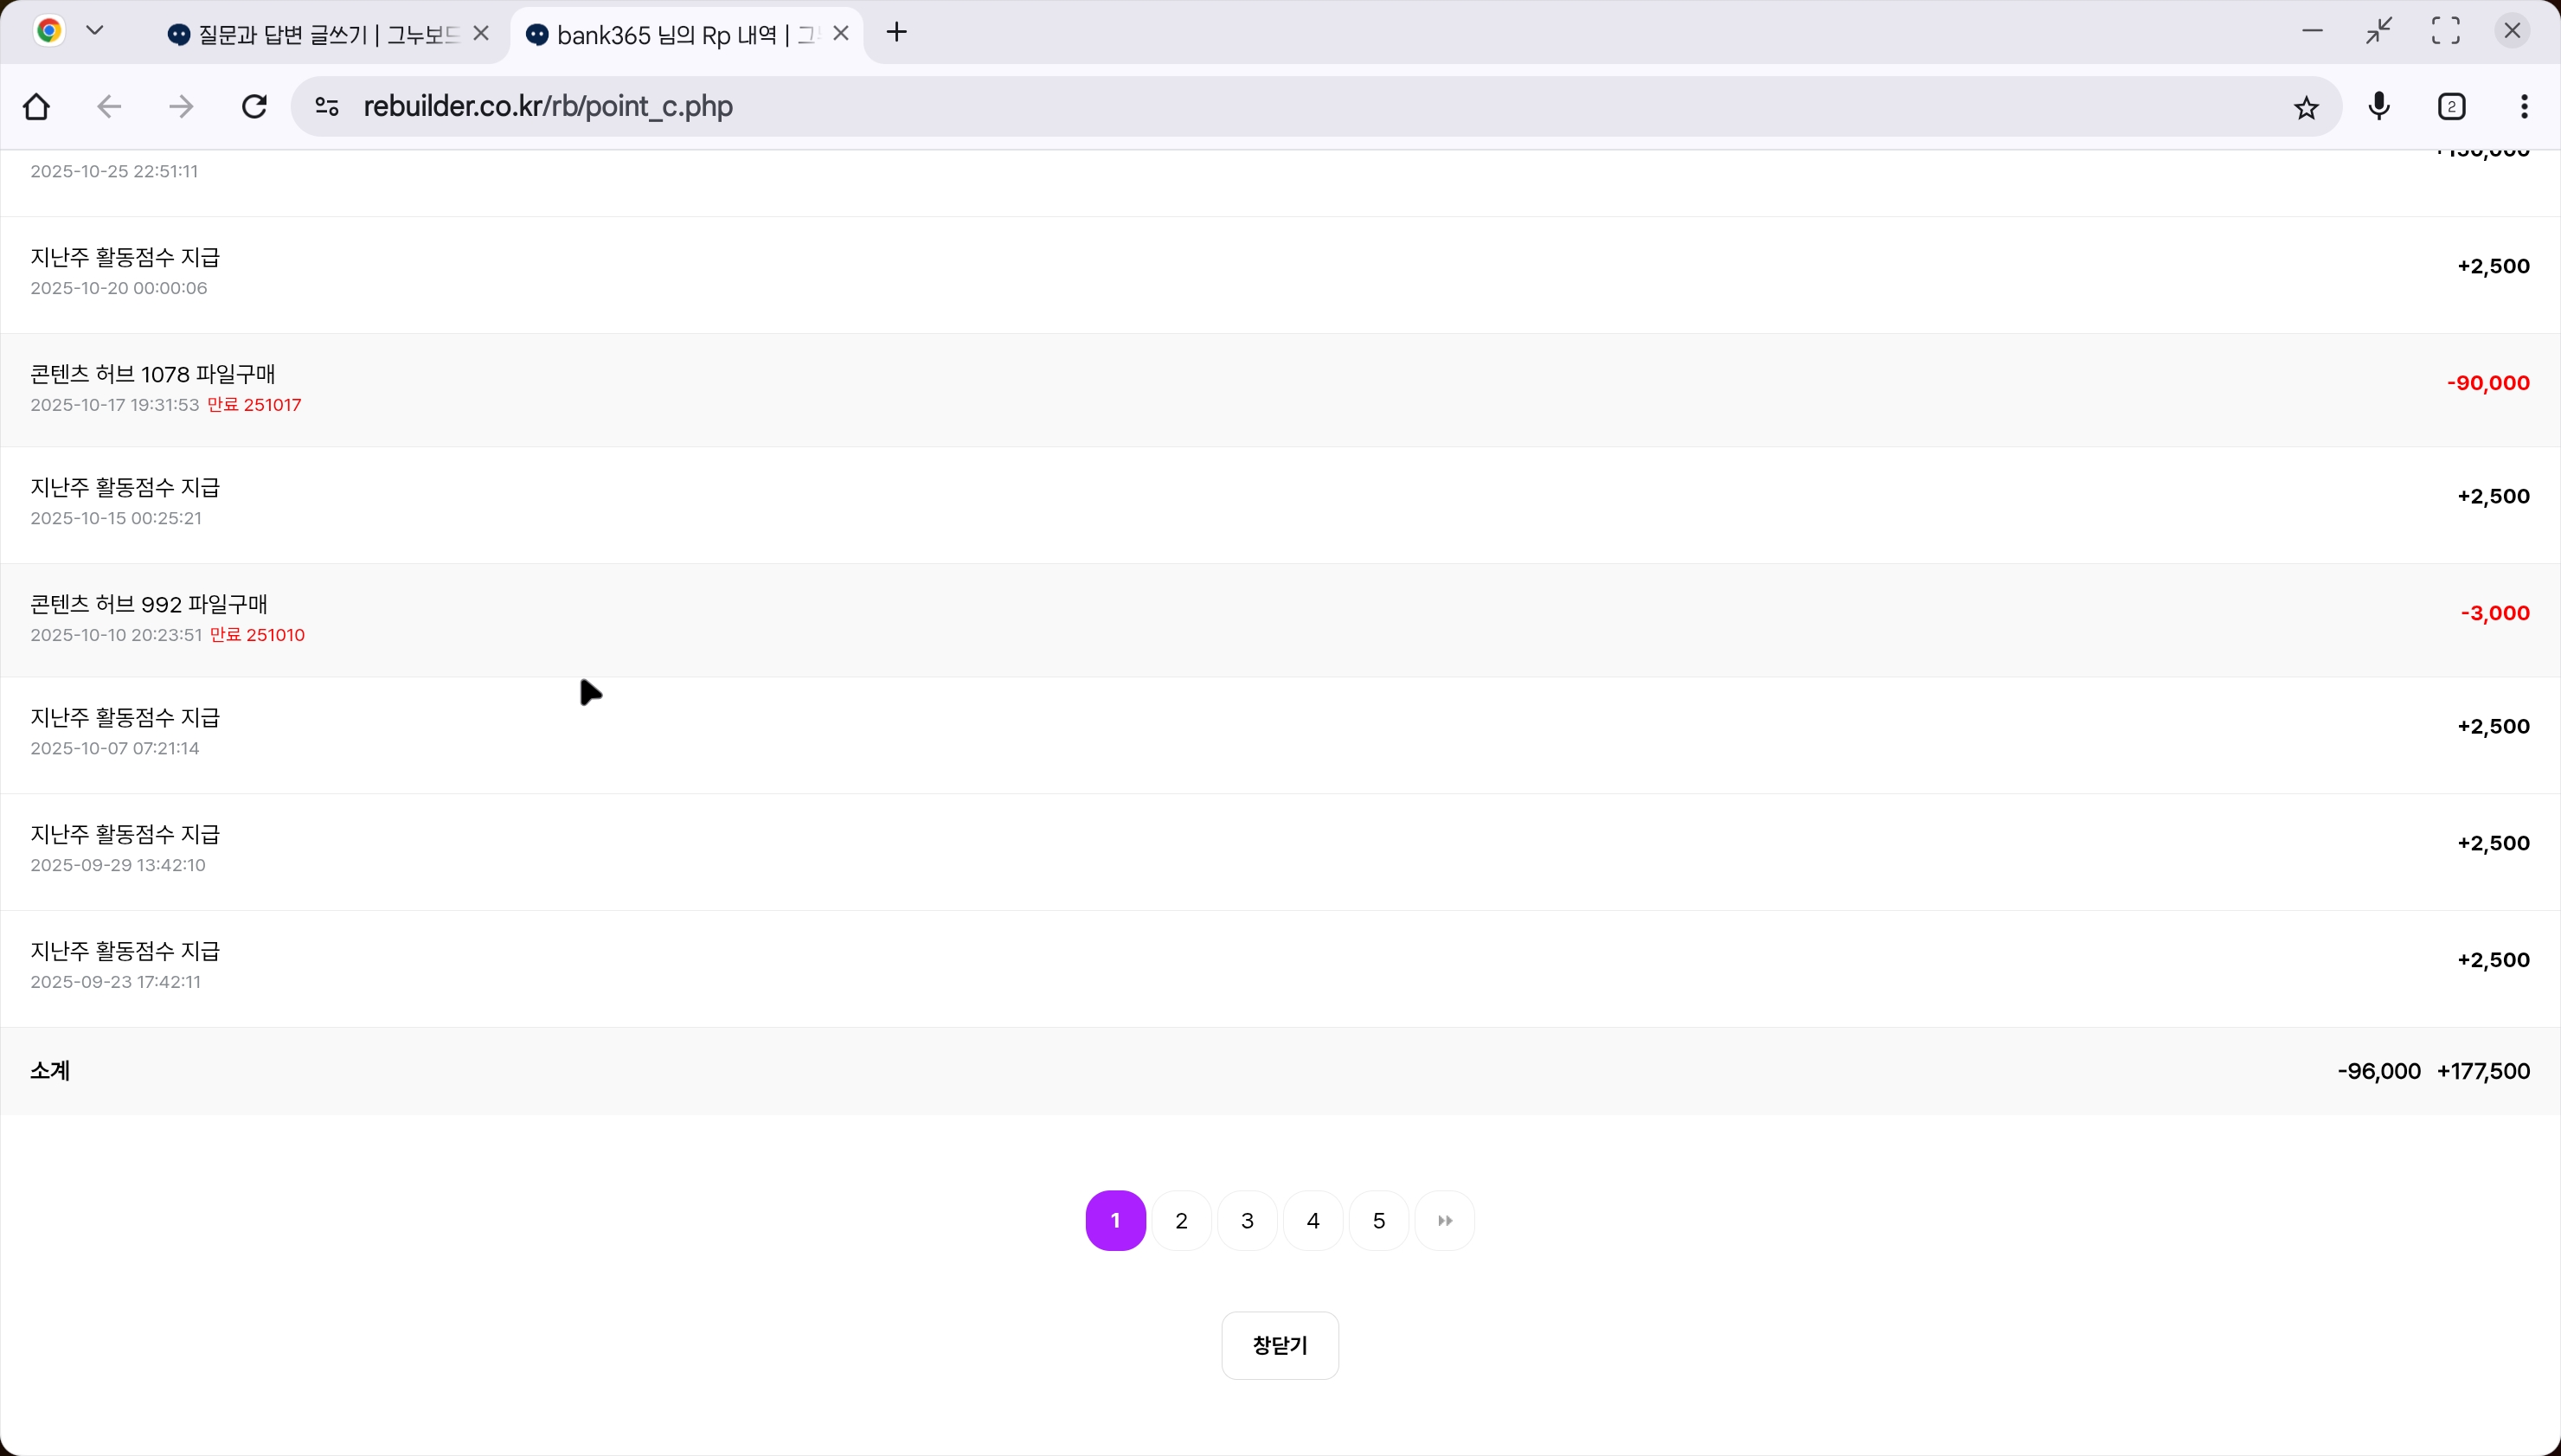Activate the voice search microphone
The height and width of the screenshot is (1456, 2561).
pyautogui.click(x=2379, y=106)
